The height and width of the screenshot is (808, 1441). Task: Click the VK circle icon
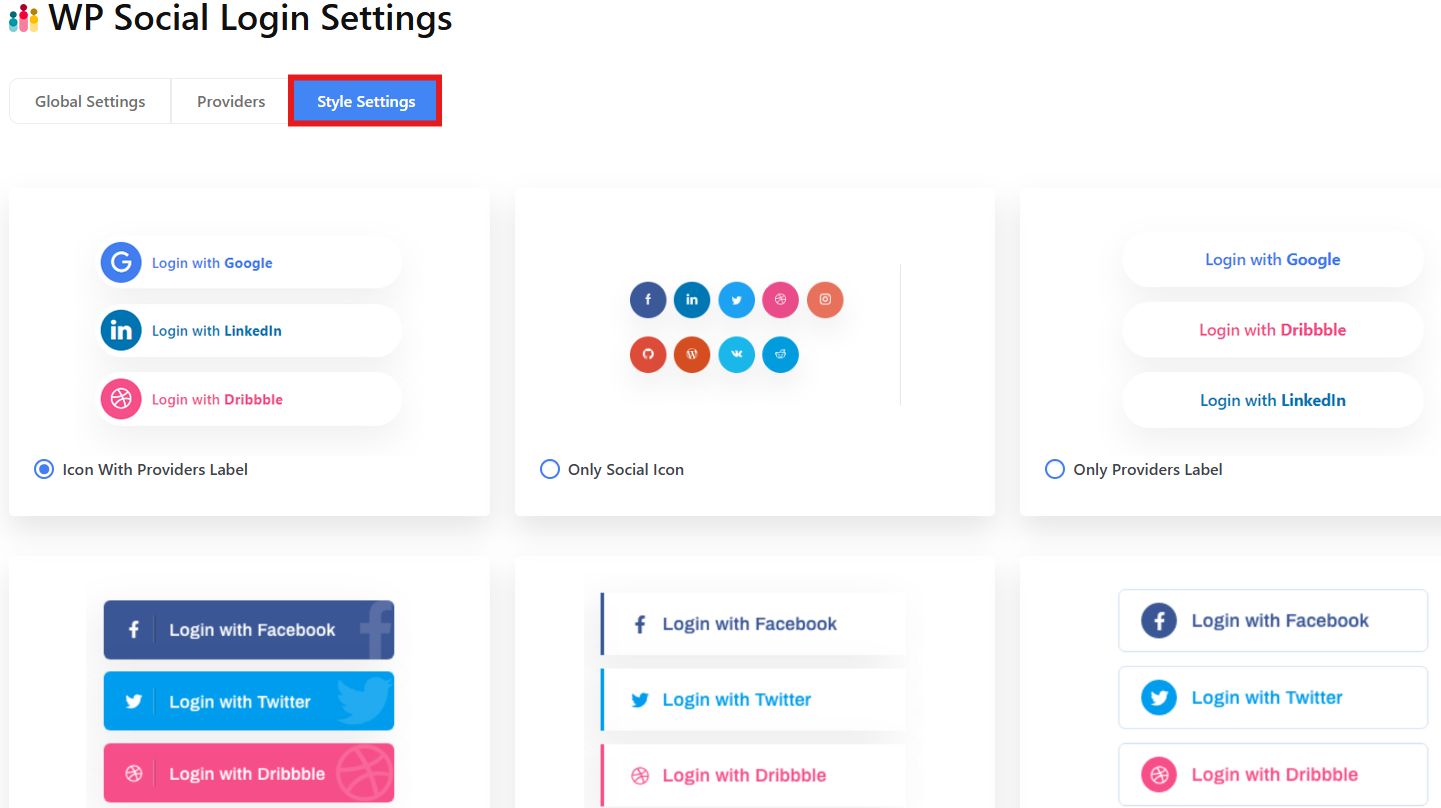pos(736,355)
